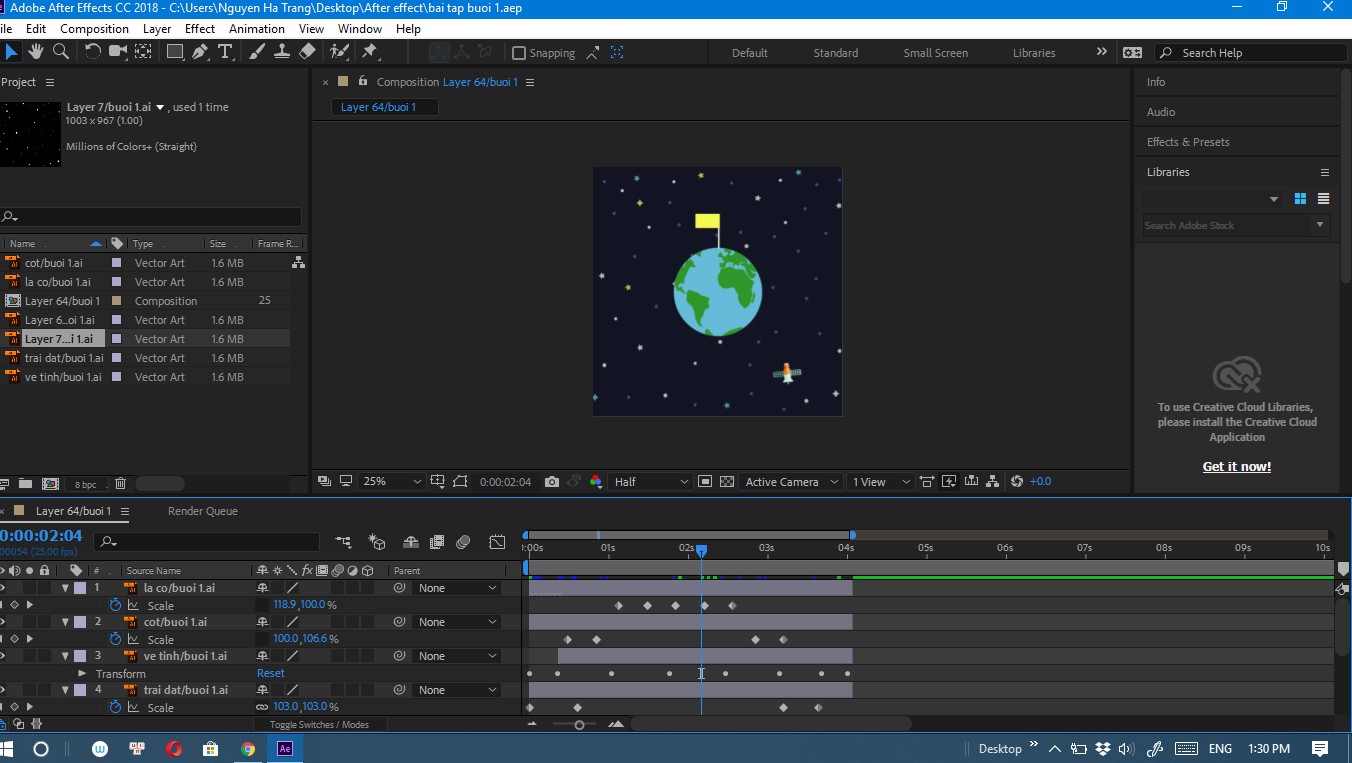Expand the Transform group of ve tinh layer
The width and height of the screenshot is (1352, 763).
(x=83, y=674)
